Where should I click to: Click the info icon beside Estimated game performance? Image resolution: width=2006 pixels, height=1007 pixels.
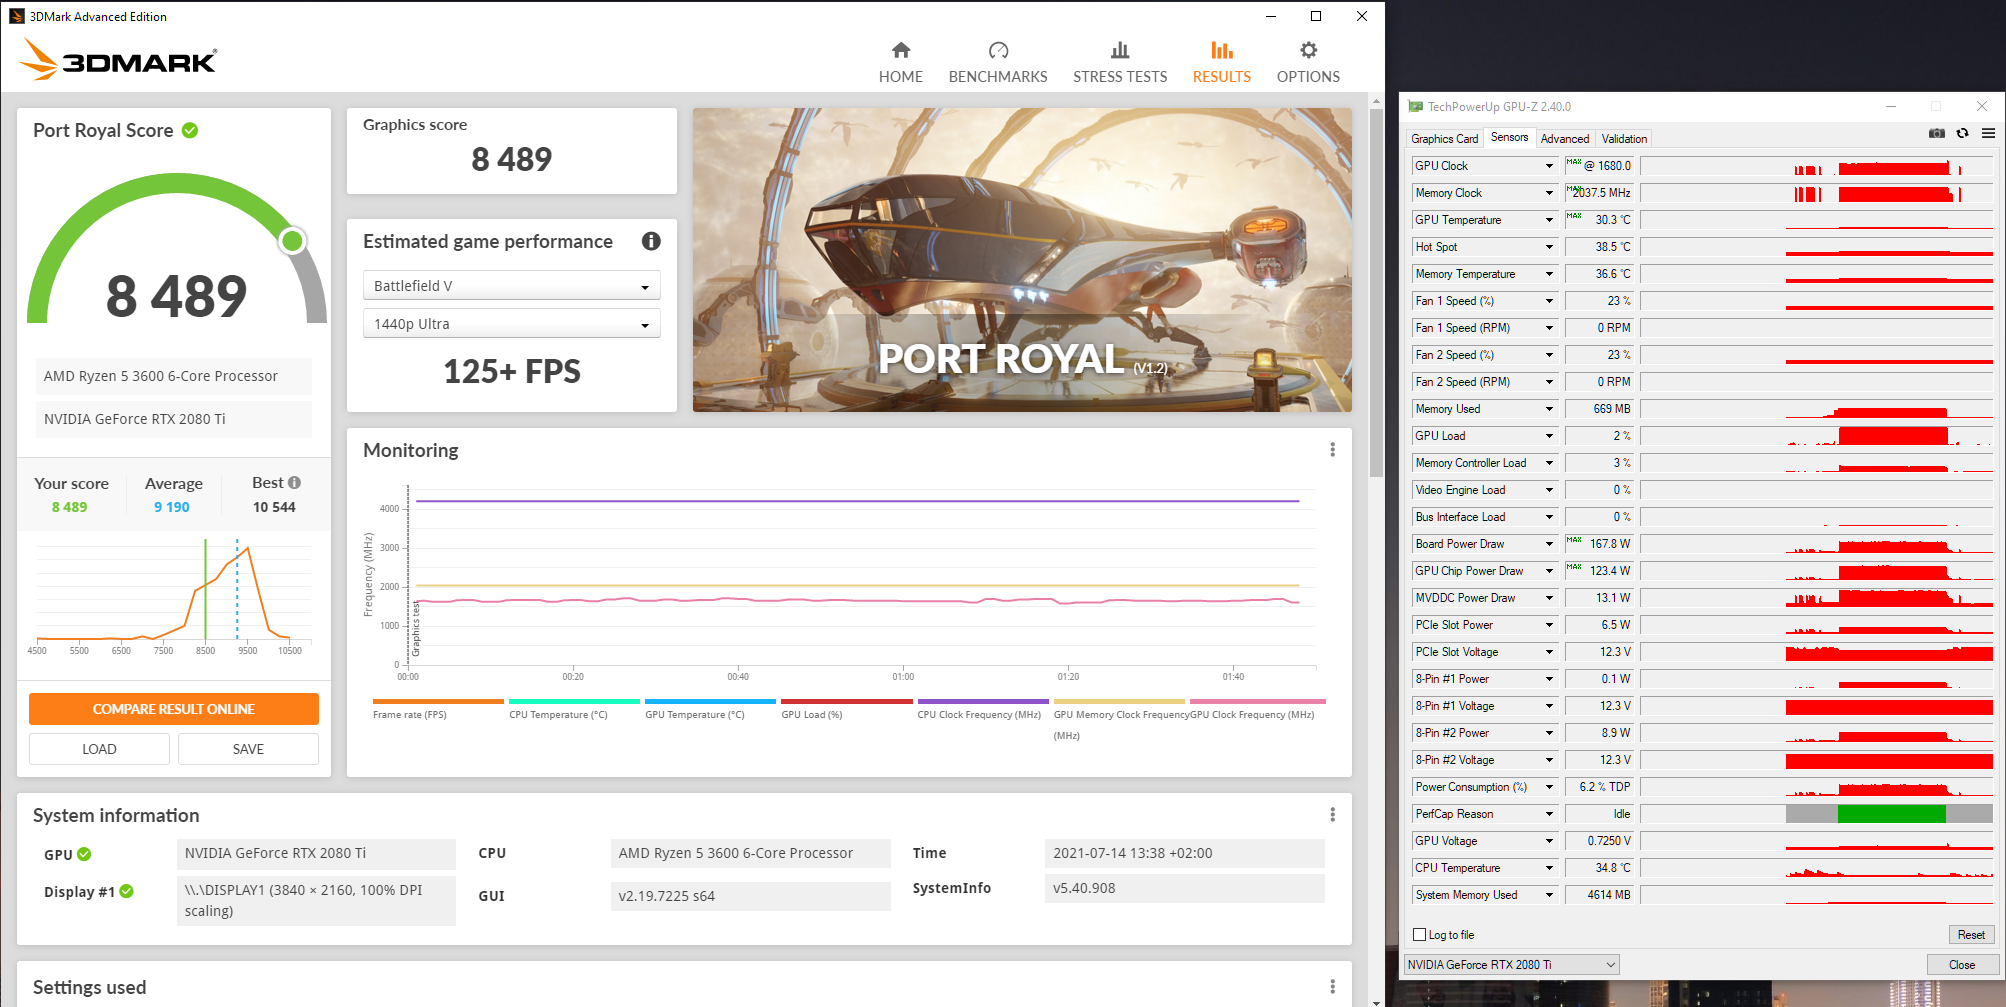[x=650, y=241]
